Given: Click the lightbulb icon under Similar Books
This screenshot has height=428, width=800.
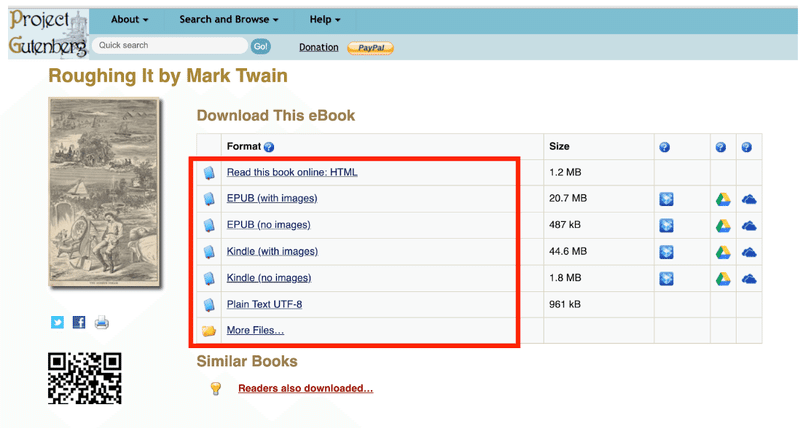Looking at the screenshot, I should point(216,389).
